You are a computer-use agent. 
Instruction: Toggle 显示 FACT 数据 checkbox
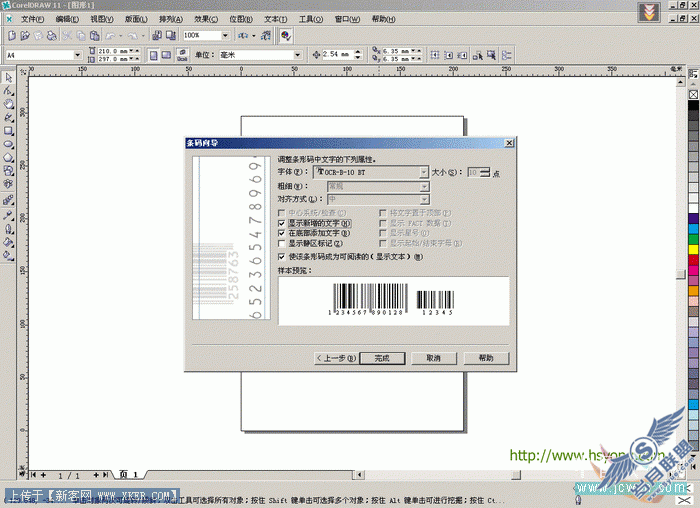(x=383, y=223)
